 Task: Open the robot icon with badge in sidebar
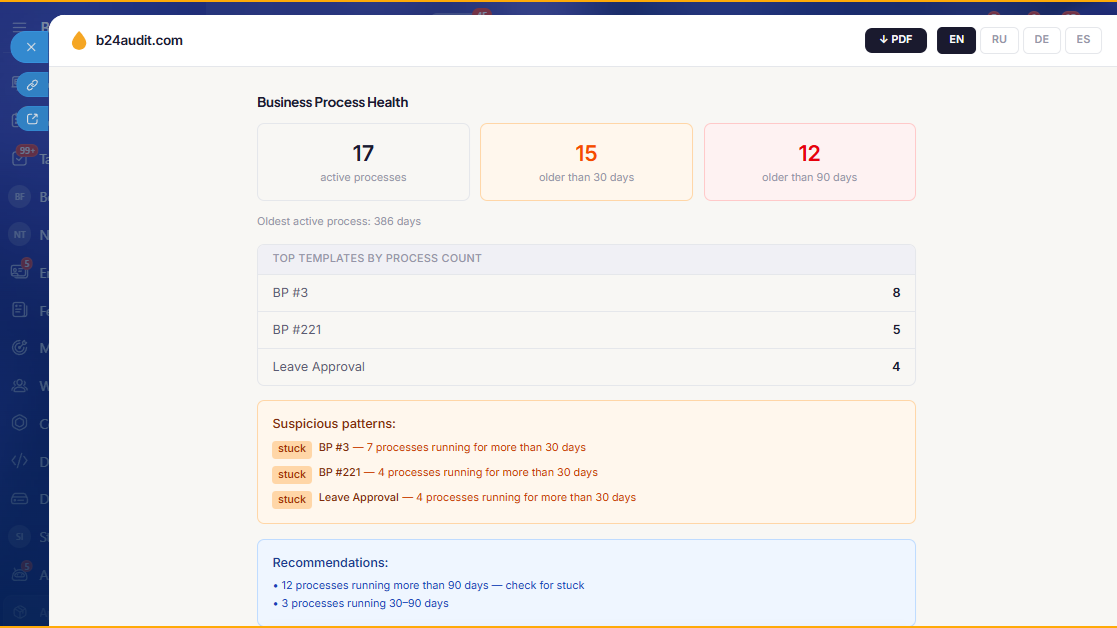20,573
